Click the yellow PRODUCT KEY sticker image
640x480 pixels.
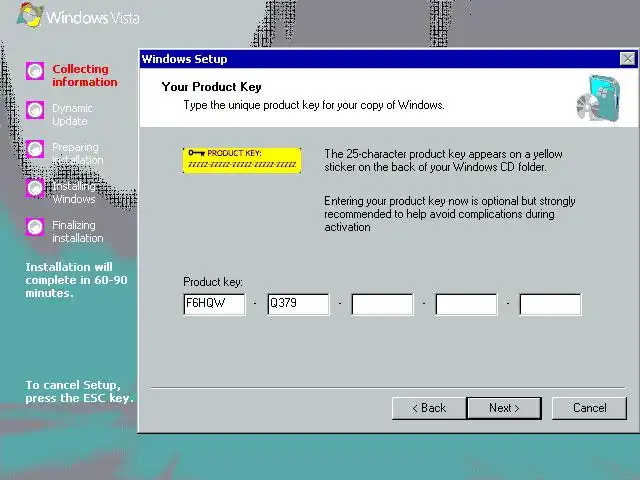(x=242, y=160)
